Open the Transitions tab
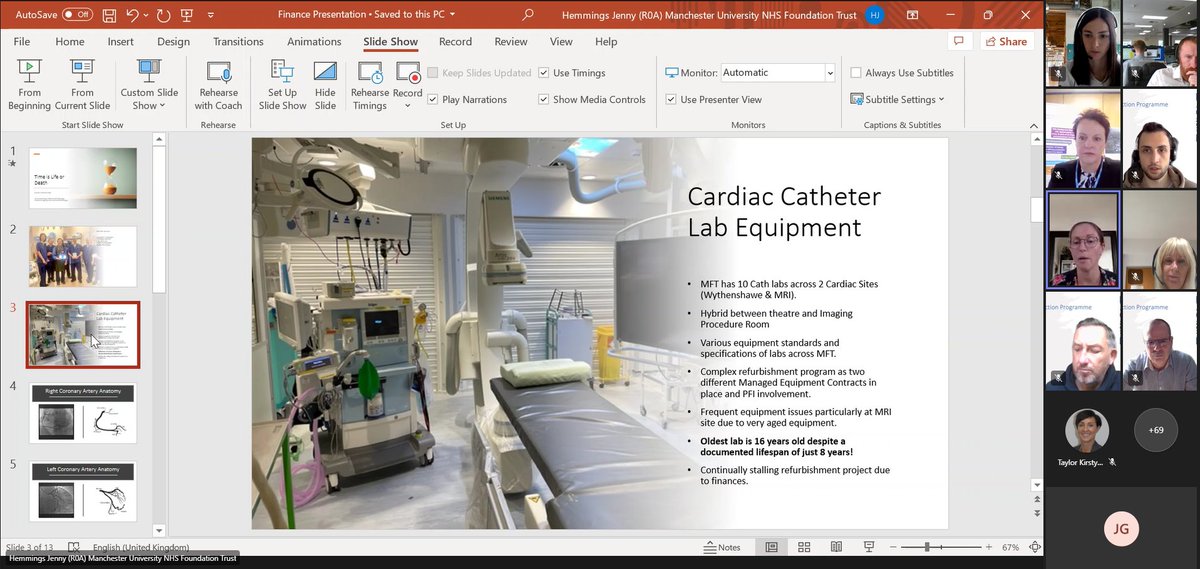Image resolution: width=1200 pixels, height=569 pixels. pyautogui.click(x=238, y=41)
